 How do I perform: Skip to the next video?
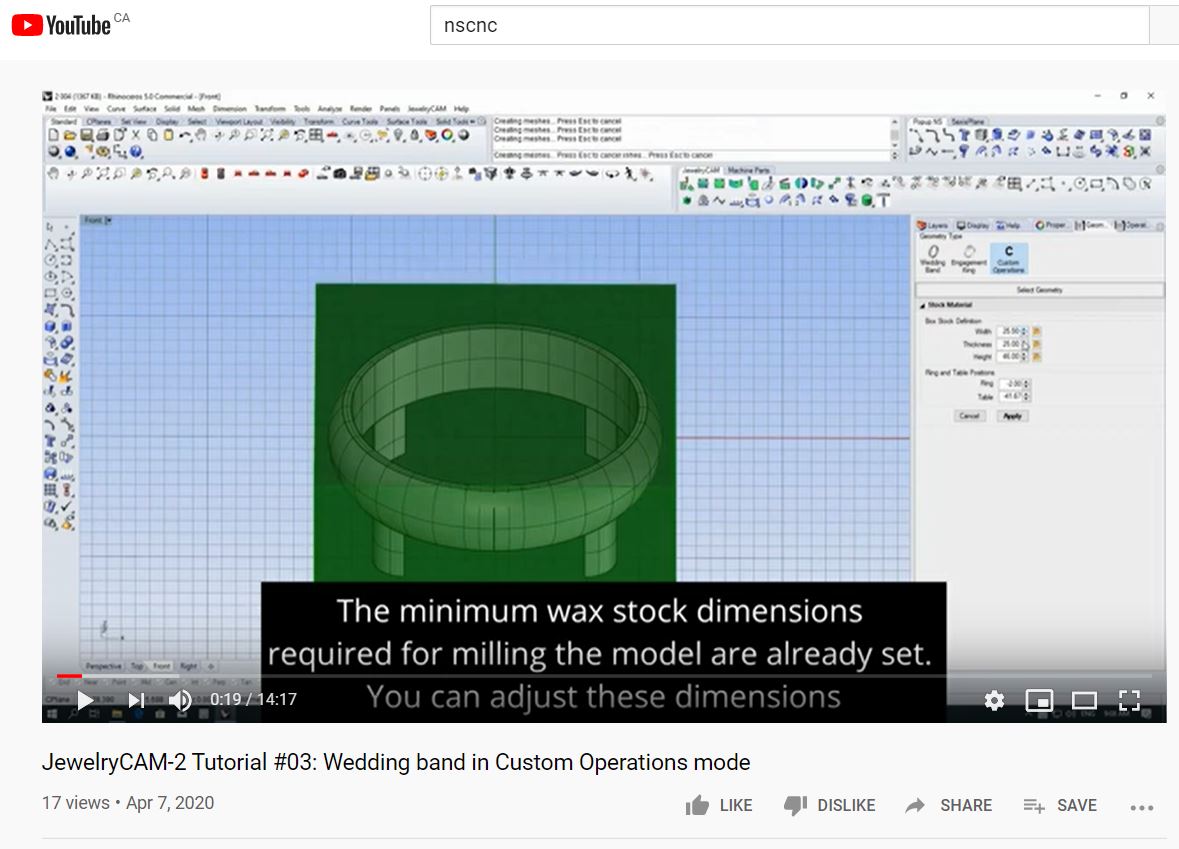point(136,700)
